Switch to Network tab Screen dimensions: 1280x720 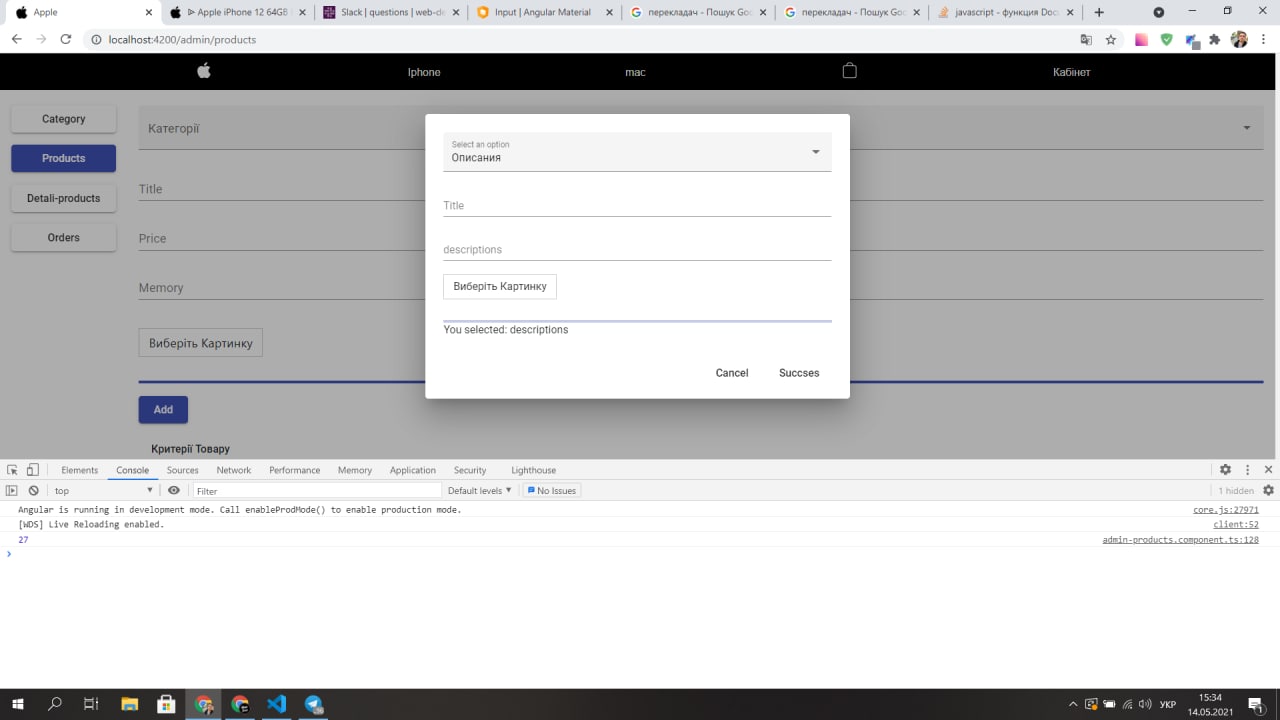coord(234,470)
